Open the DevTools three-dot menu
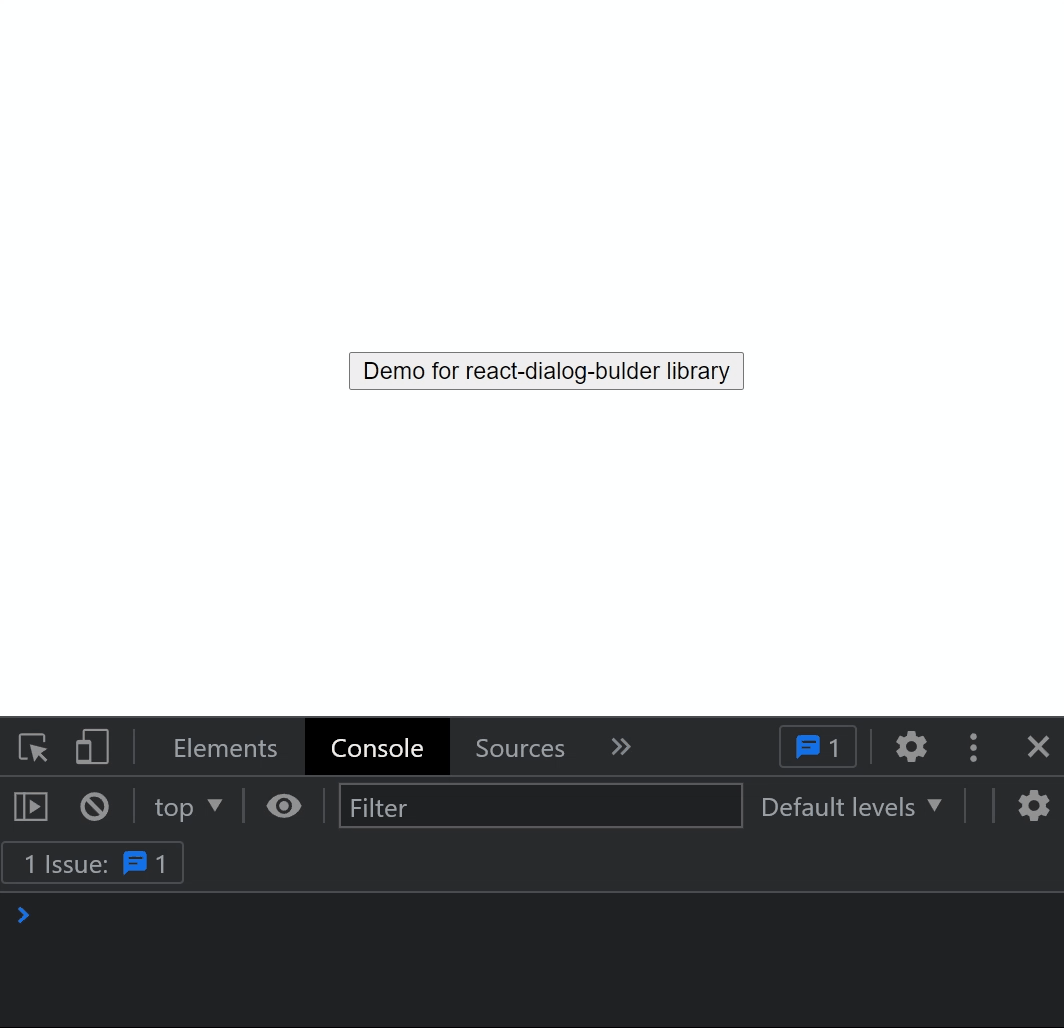 click(x=973, y=747)
